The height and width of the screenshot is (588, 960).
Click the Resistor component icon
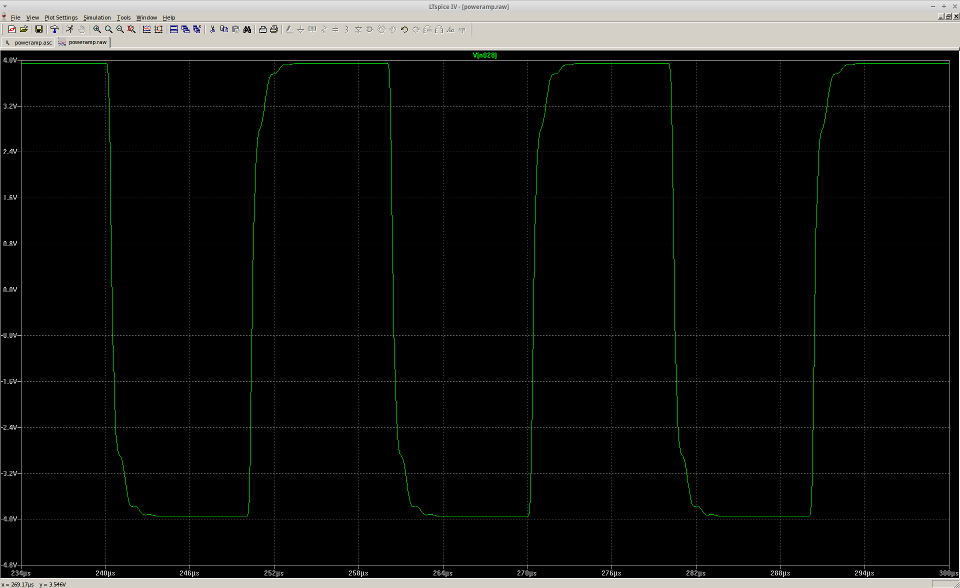pos(324,29)
